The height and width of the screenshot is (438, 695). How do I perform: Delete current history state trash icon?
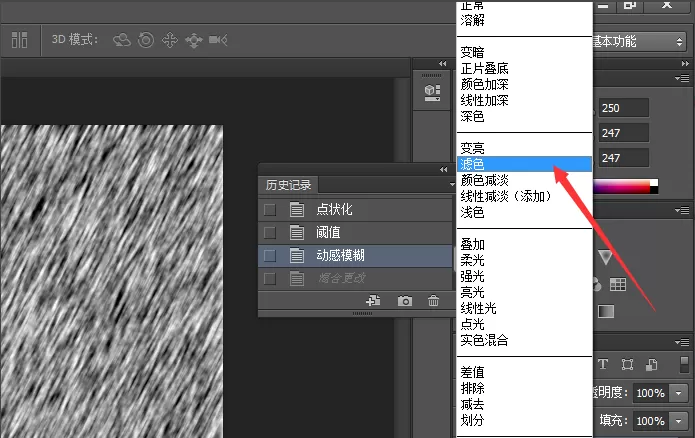433,301
